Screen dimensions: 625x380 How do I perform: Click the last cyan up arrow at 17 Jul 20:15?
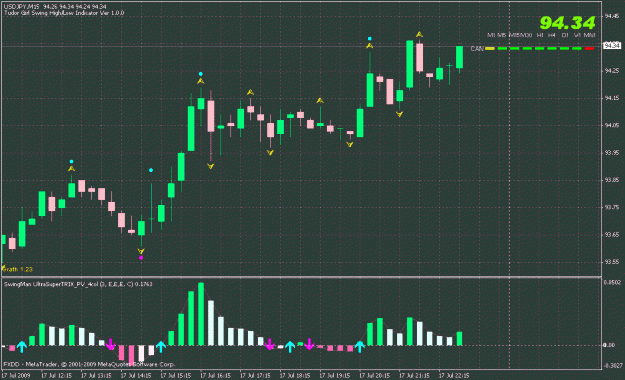360,347
